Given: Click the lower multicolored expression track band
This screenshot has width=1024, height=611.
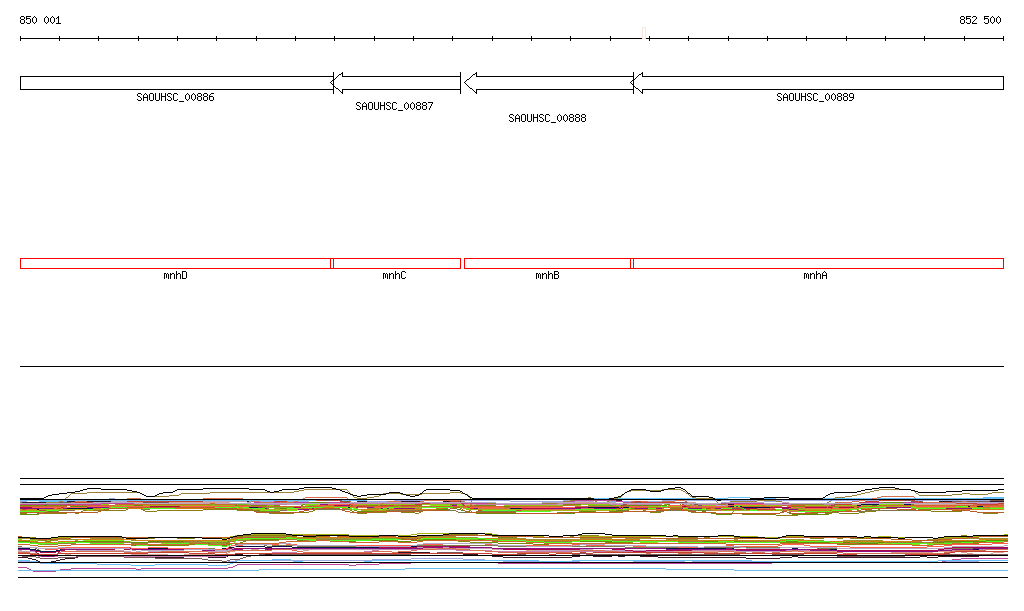Looking at the screenshot, I should [x=510, y=547].
